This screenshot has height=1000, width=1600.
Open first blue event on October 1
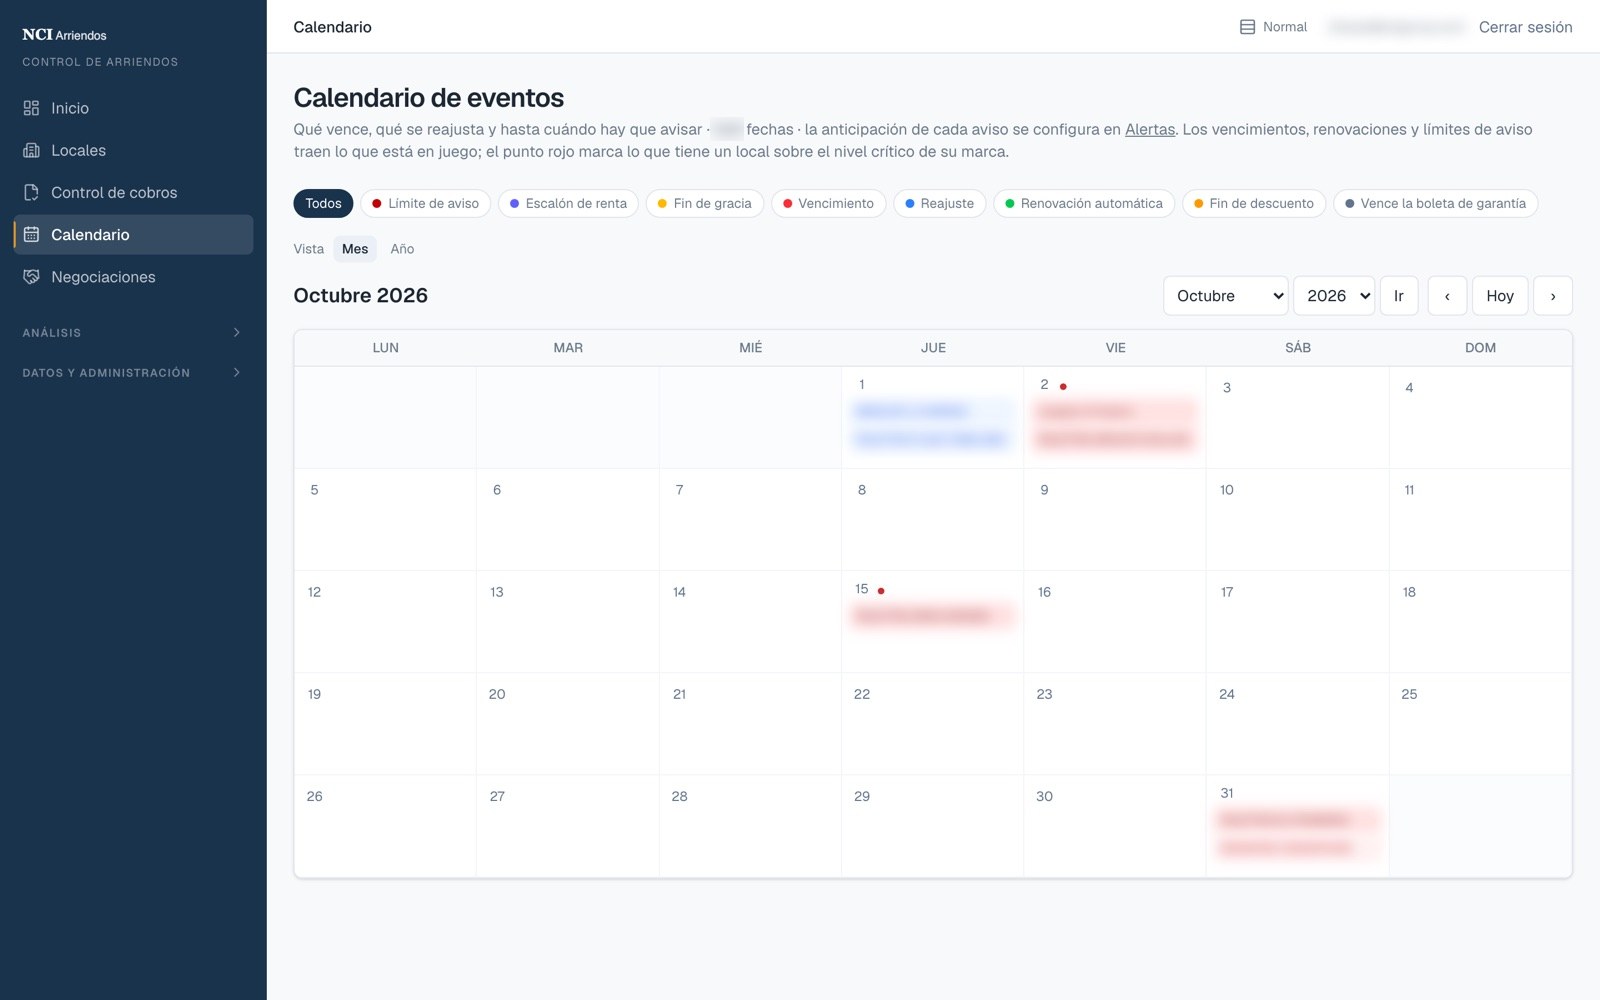coord(932,411)
